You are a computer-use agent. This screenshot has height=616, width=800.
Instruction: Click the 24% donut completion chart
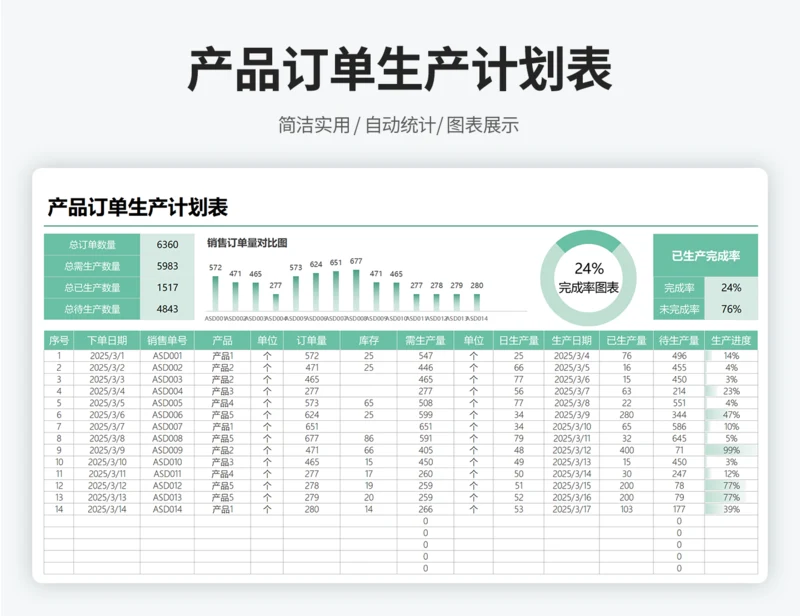pyautogui.click(x=588, y=278)
